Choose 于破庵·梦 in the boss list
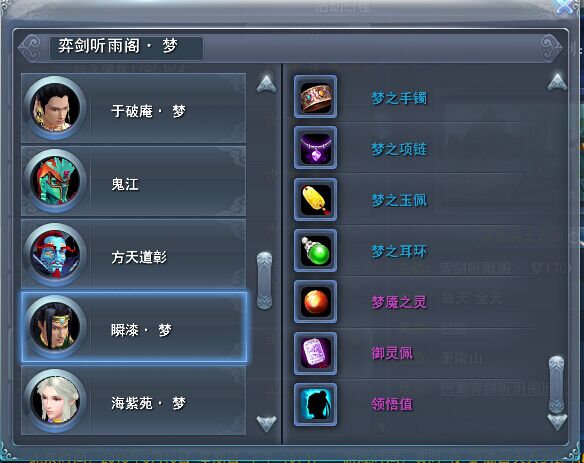Viewport: 584px width, 463px height. tap(133, 108)
